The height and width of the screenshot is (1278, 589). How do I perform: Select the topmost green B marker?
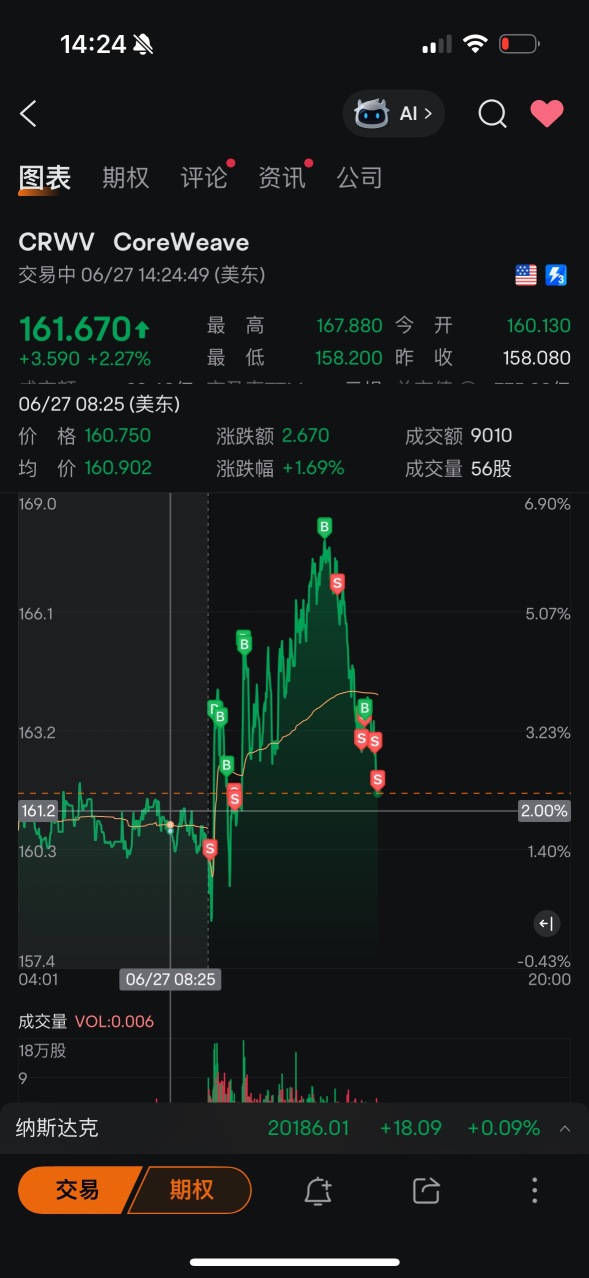(x=324, y=526)
